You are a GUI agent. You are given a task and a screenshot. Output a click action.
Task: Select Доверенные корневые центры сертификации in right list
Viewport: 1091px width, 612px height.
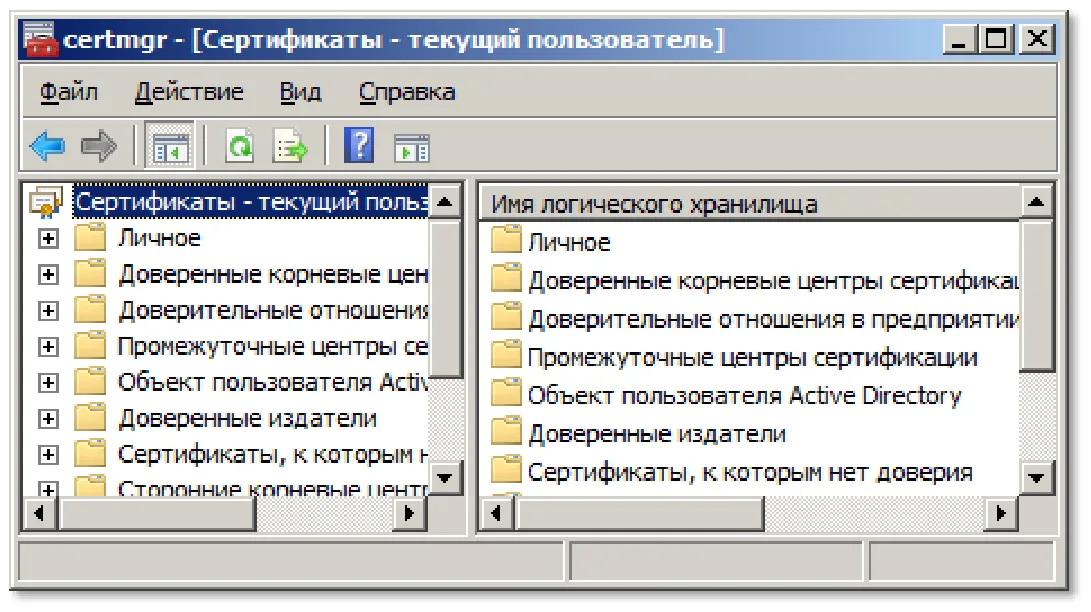[x=773, y=280]
